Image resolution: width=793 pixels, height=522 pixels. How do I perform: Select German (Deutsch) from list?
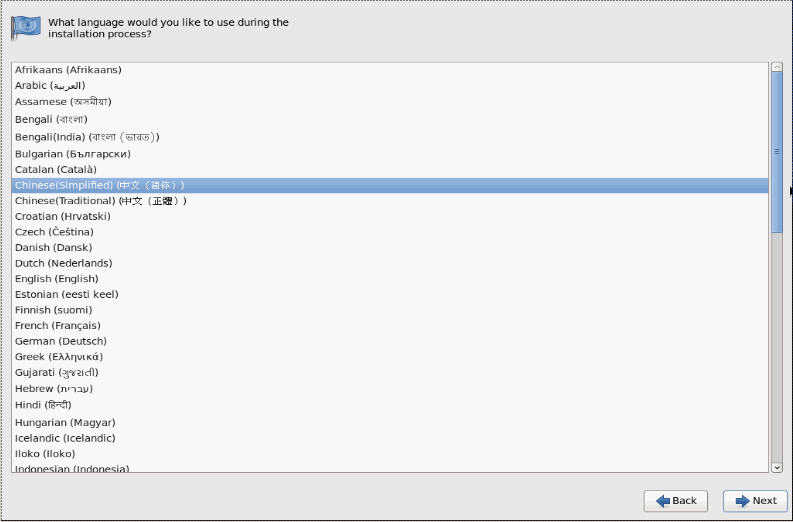tap(61, 342)
